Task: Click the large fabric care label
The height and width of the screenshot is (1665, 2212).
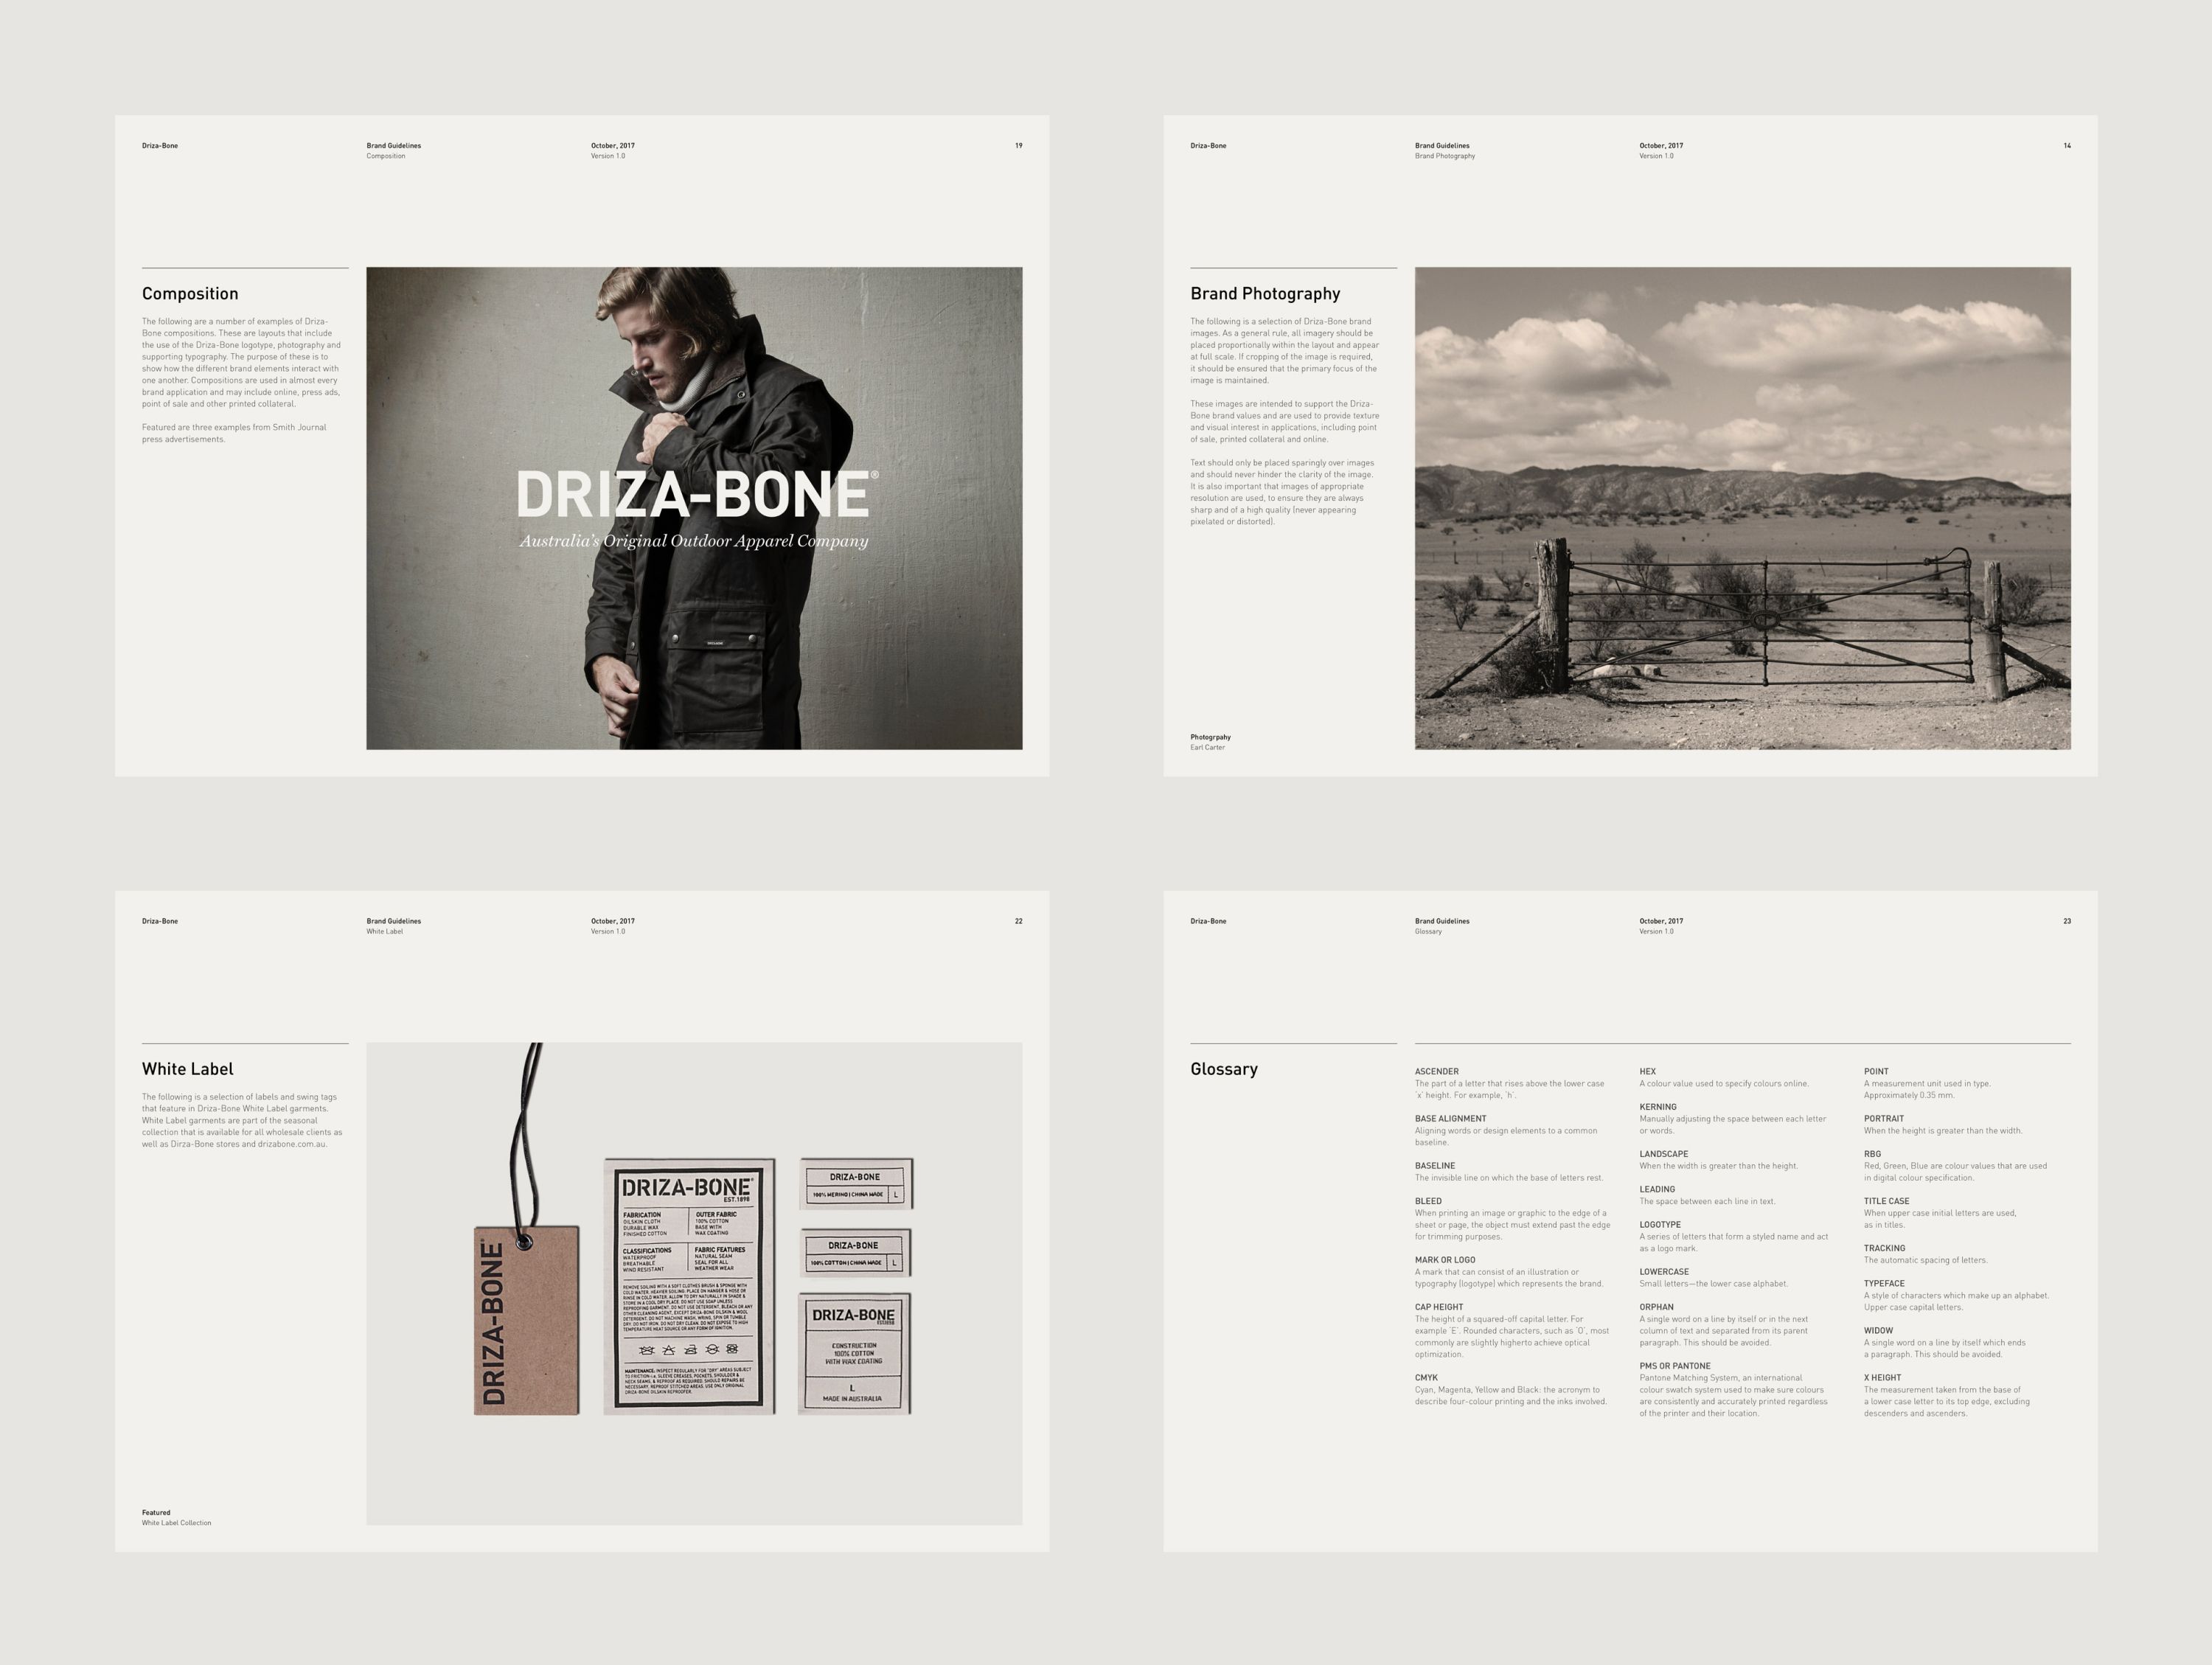Action: pyautogui.click(x=689, y=1286)
